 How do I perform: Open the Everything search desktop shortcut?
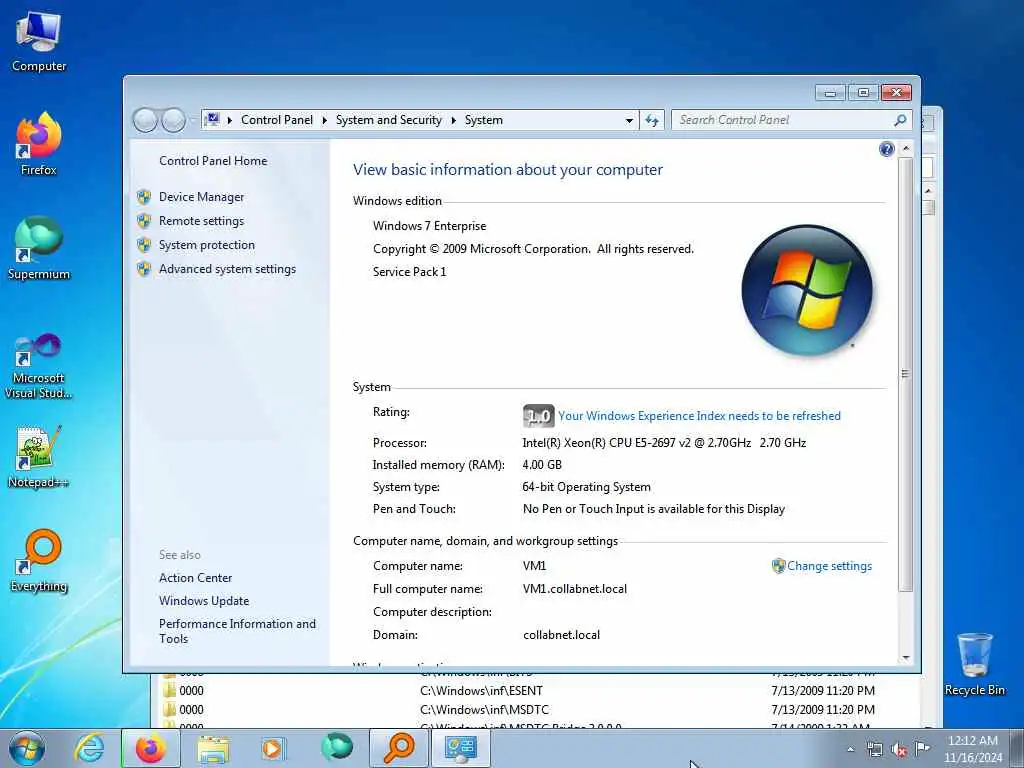pos(39,560)
